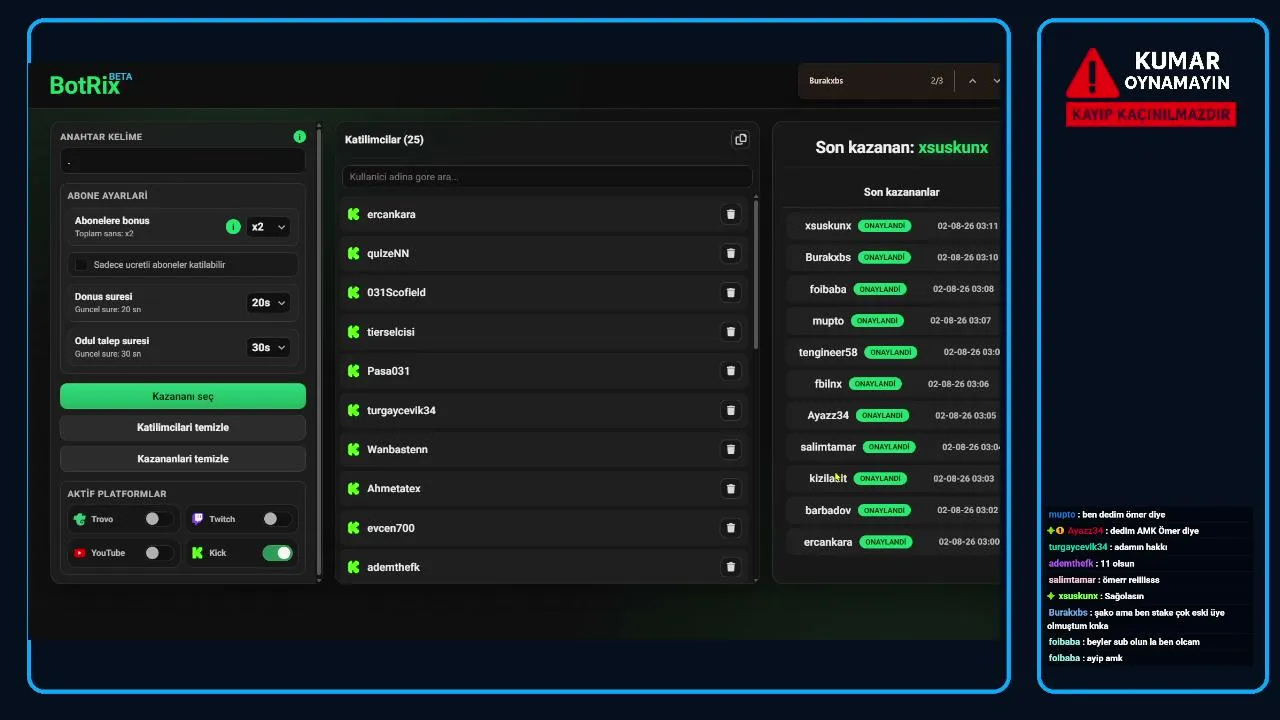The width and height of the screenshot is (1280, 720).
Task: Open the x2 subscriber bonus dropdown
Action: coord(268,227)
